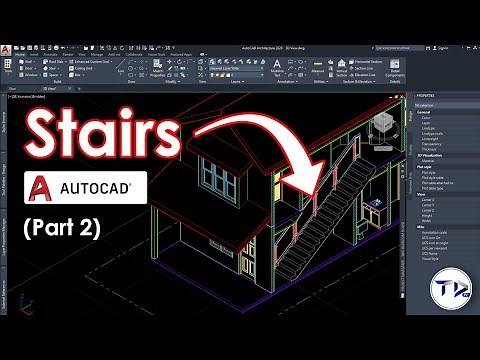Screen dimensions: 480x360
Task: Select the Measure utility tool
Action: click(x=318, y=67)
